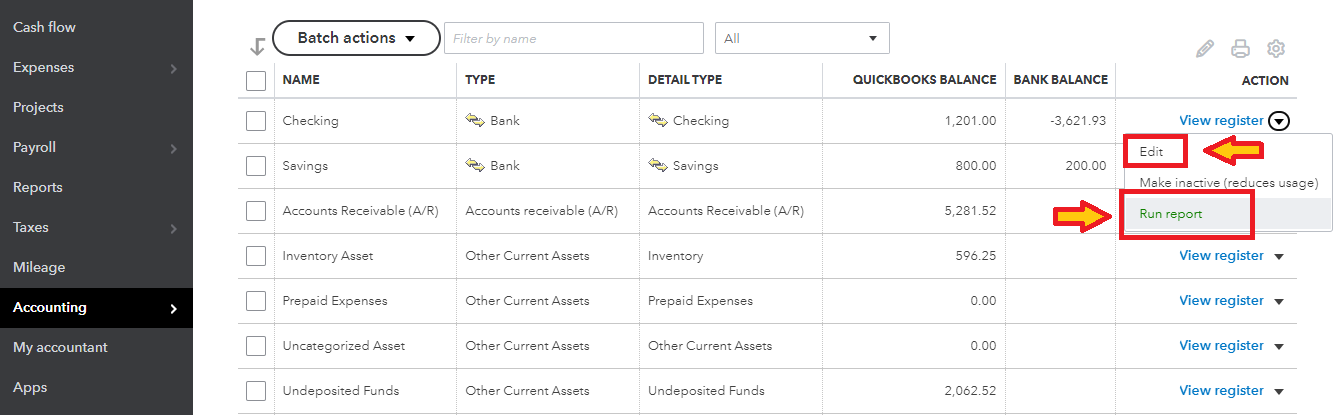Click the sort arrow icon beside Batch actions
The width and height of the screenshot is (1340, 415).
tap(257, 46)
